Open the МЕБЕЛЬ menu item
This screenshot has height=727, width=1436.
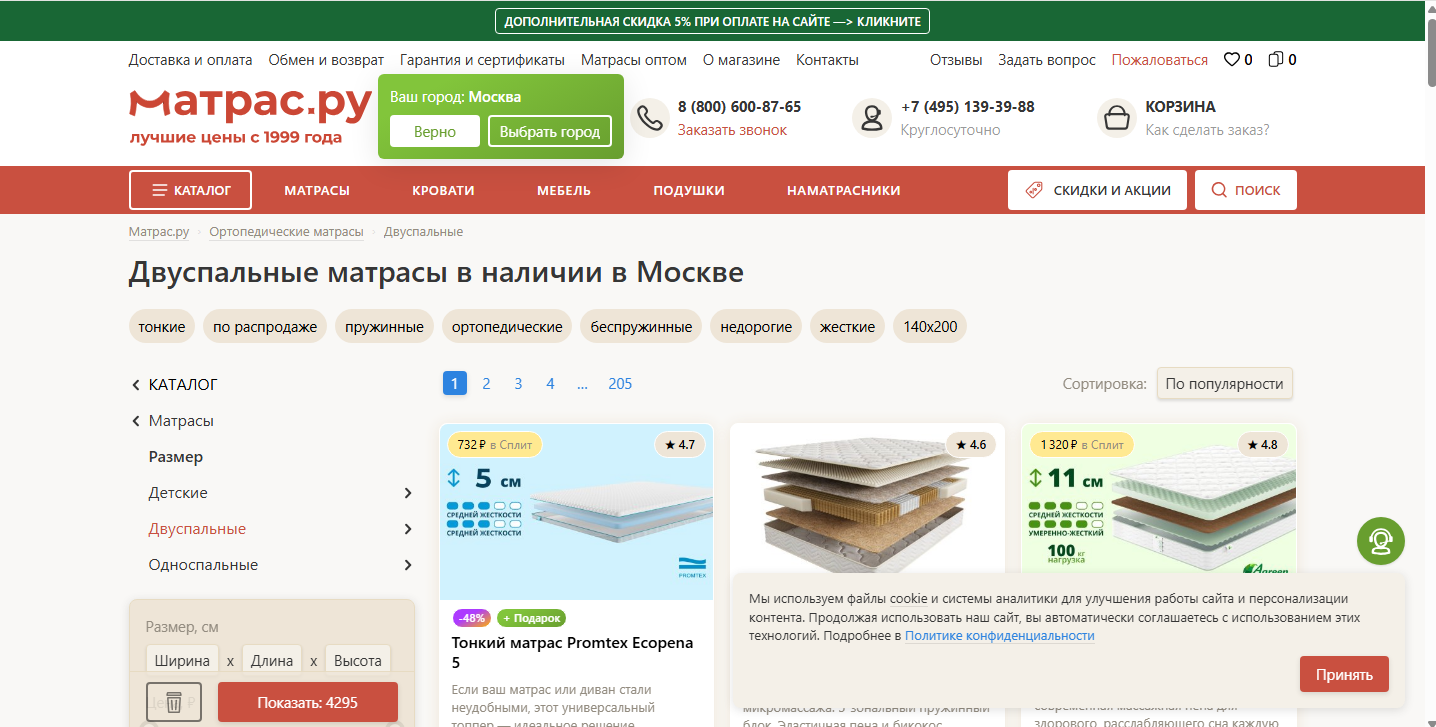pyautogui.click(x=564, y=190)
